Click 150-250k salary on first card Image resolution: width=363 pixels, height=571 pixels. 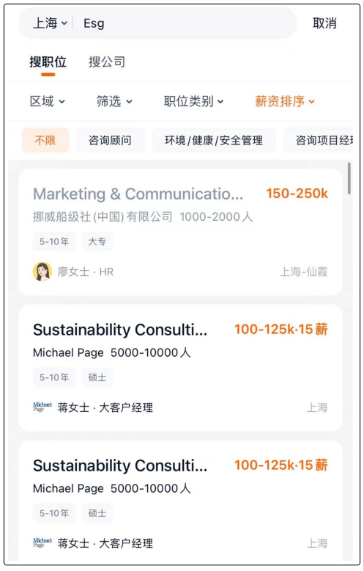click(x=297, y=193)
